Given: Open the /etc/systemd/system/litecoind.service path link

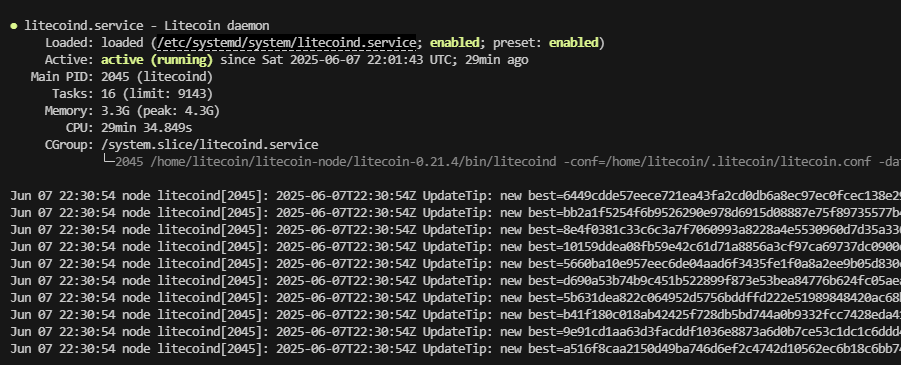Looking at the screenshot, I should point(286,43).
